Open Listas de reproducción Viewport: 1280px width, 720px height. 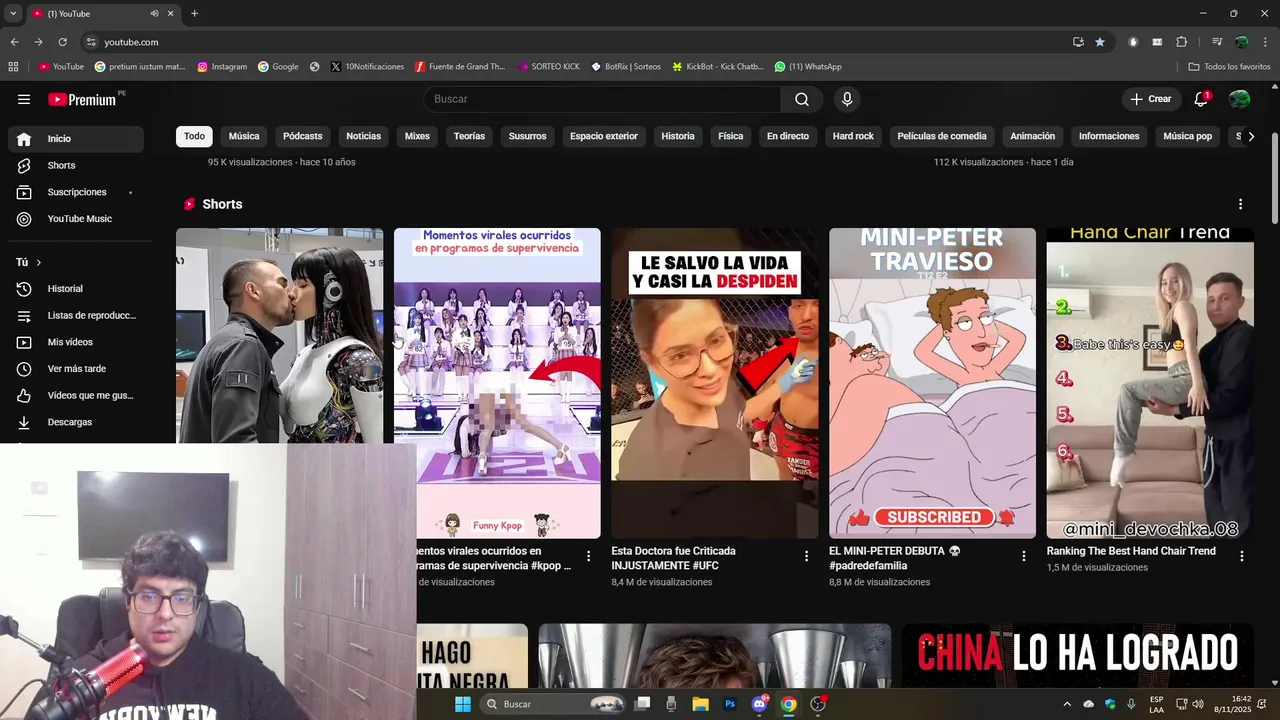click(76, 315)
